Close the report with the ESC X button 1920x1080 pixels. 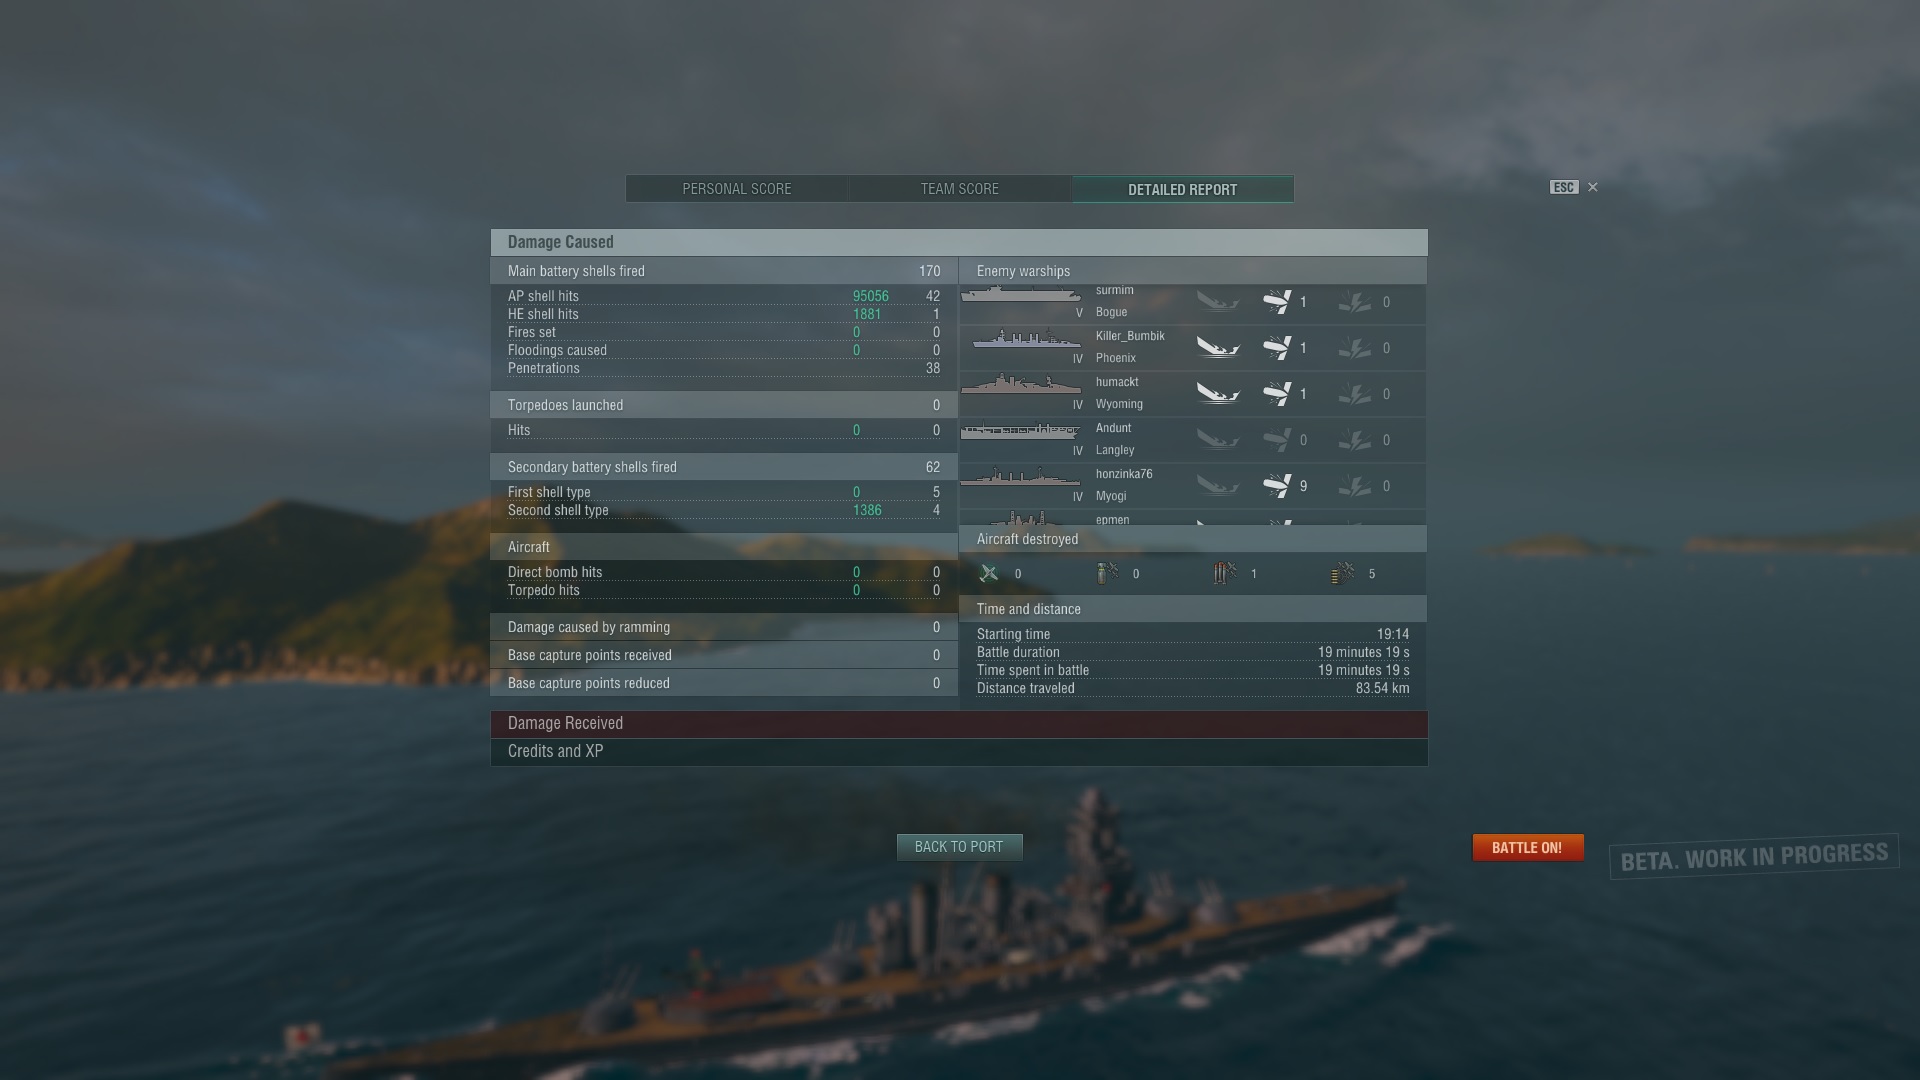(x=1593, y=187)
